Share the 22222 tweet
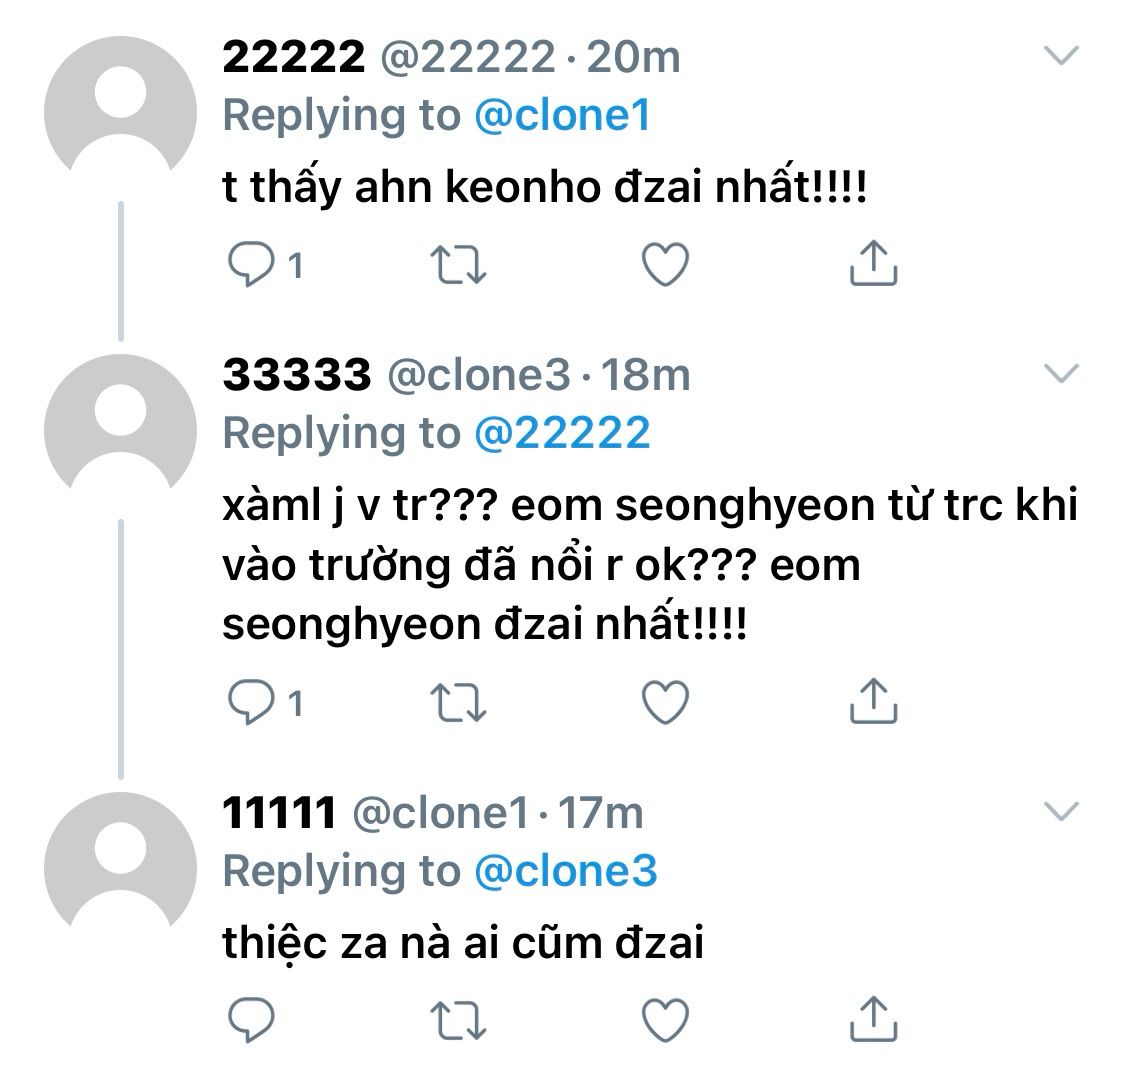The image size is (1124, 1070). click(x=872, y=264)
